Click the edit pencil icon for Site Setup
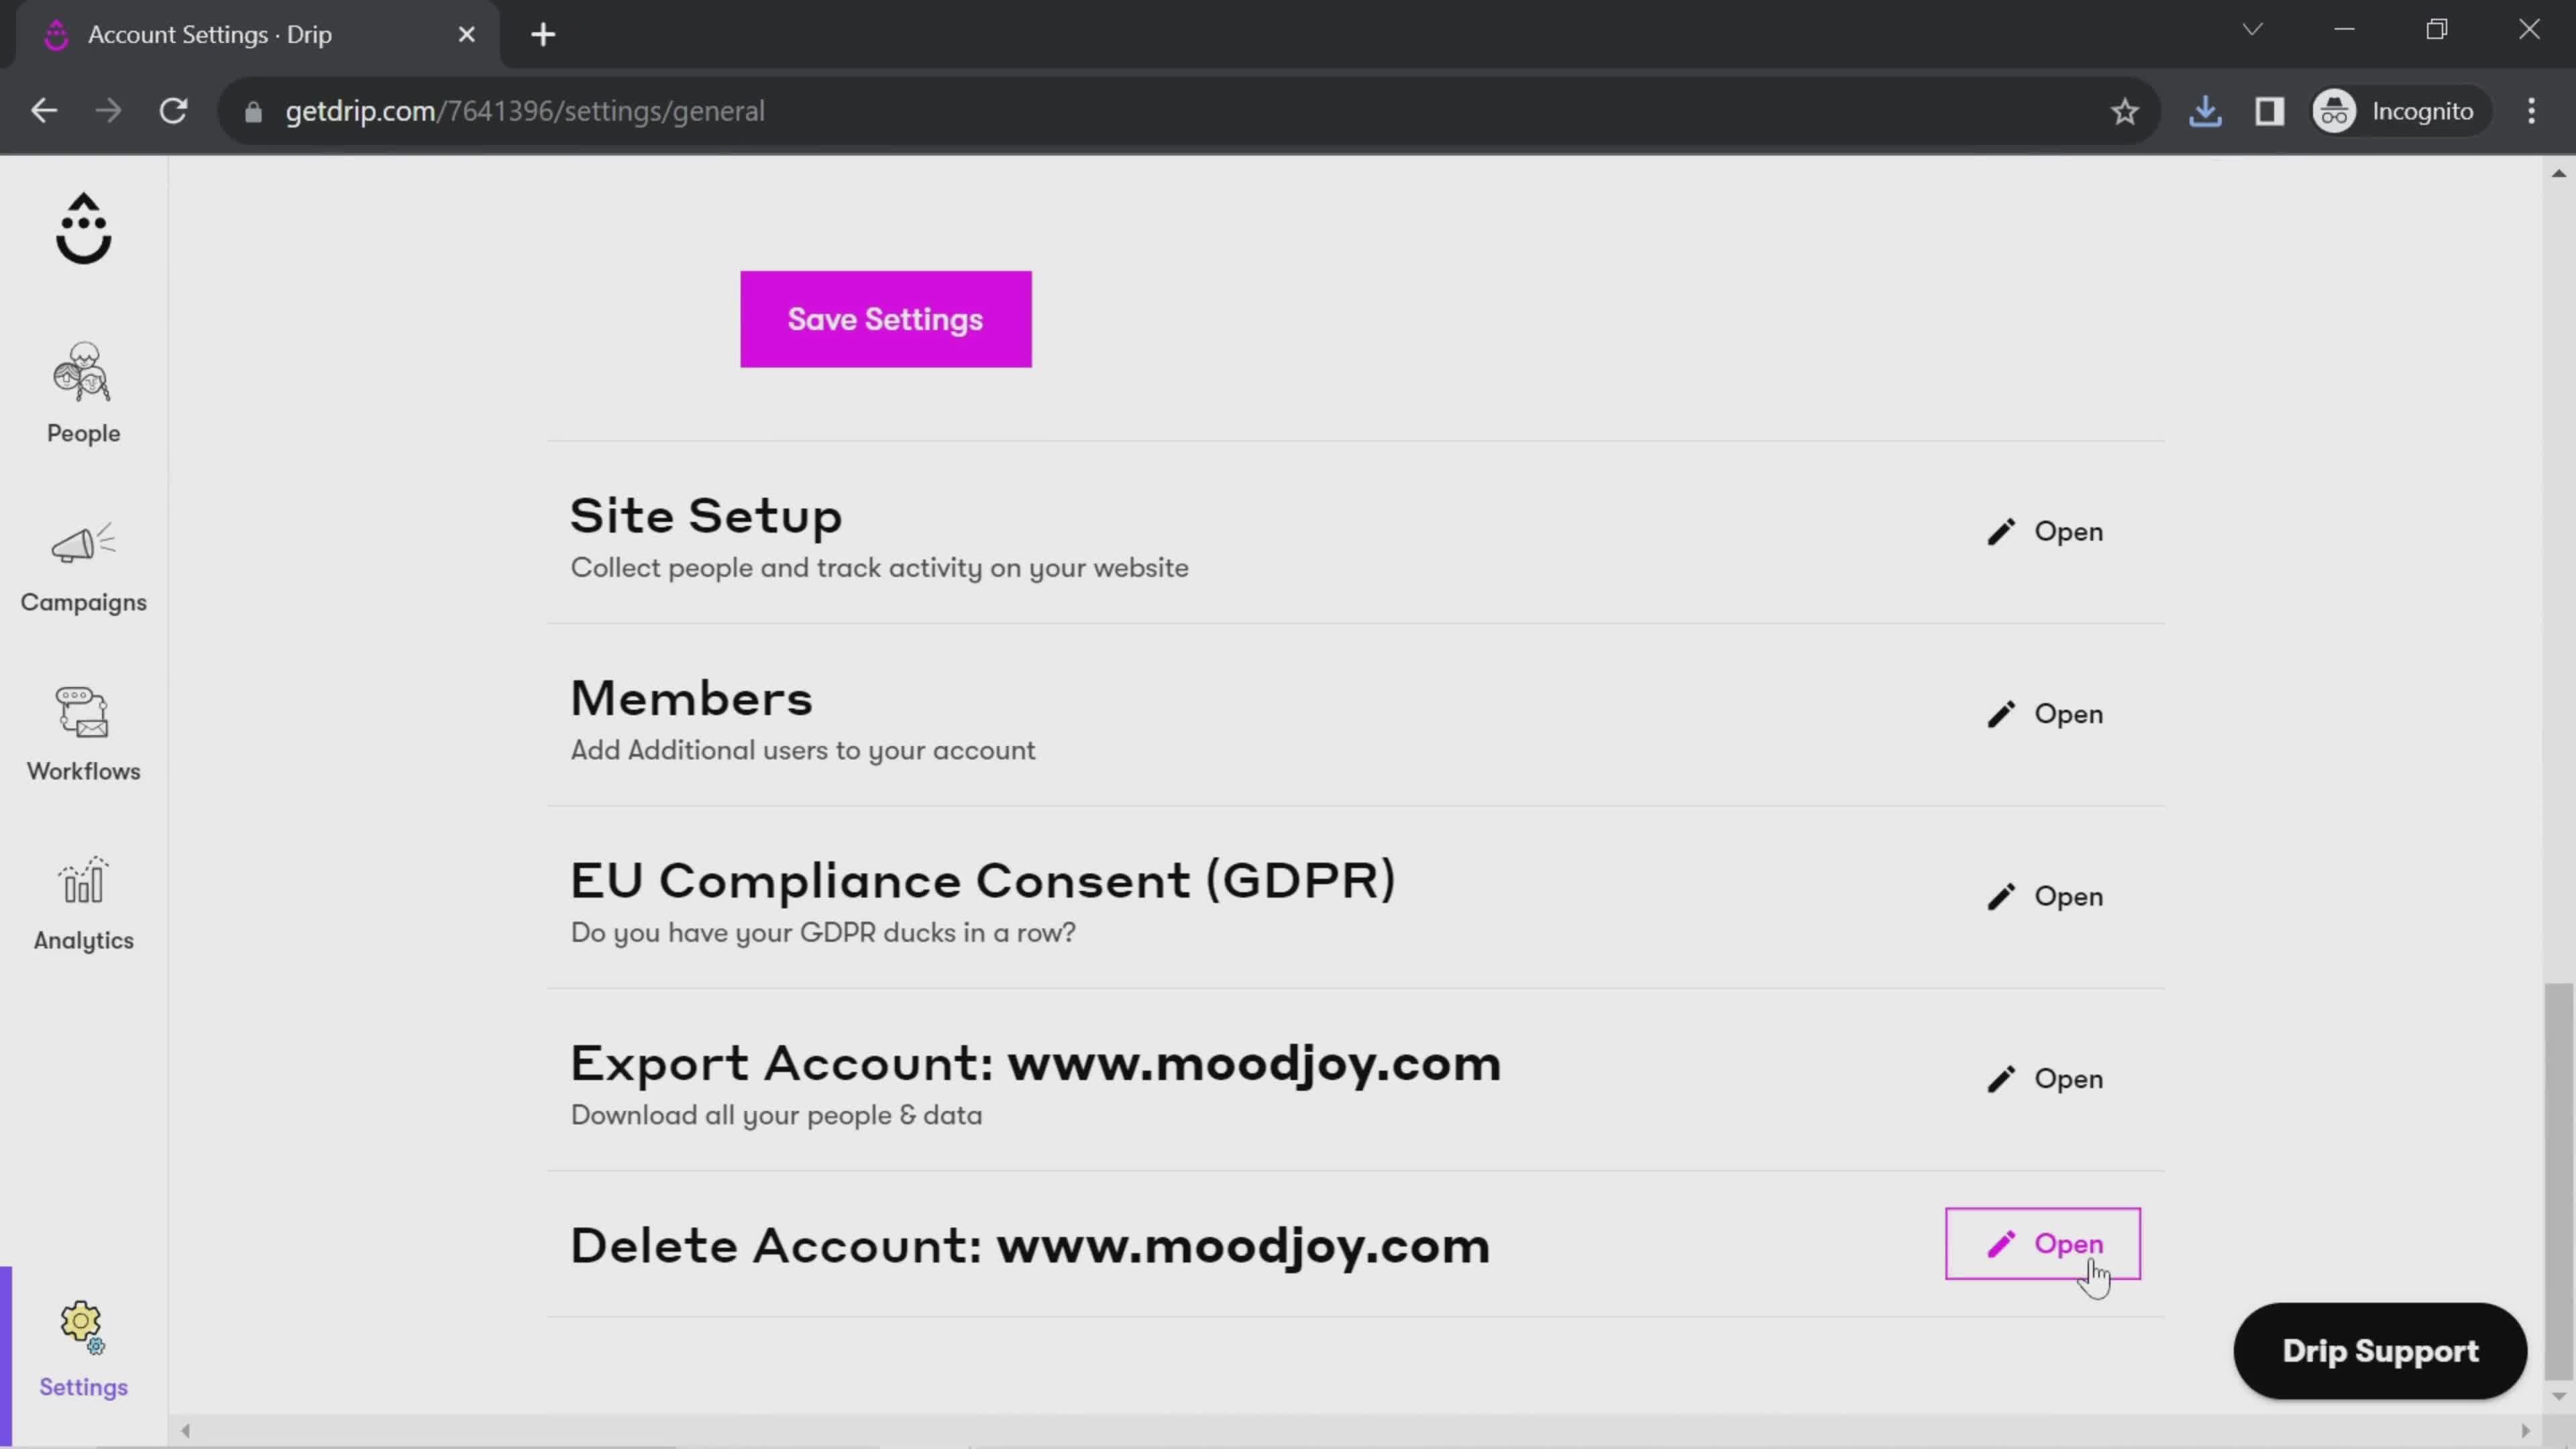Image resolution: width=2576 pixels, height=1449 pixels. [2001, 531]
